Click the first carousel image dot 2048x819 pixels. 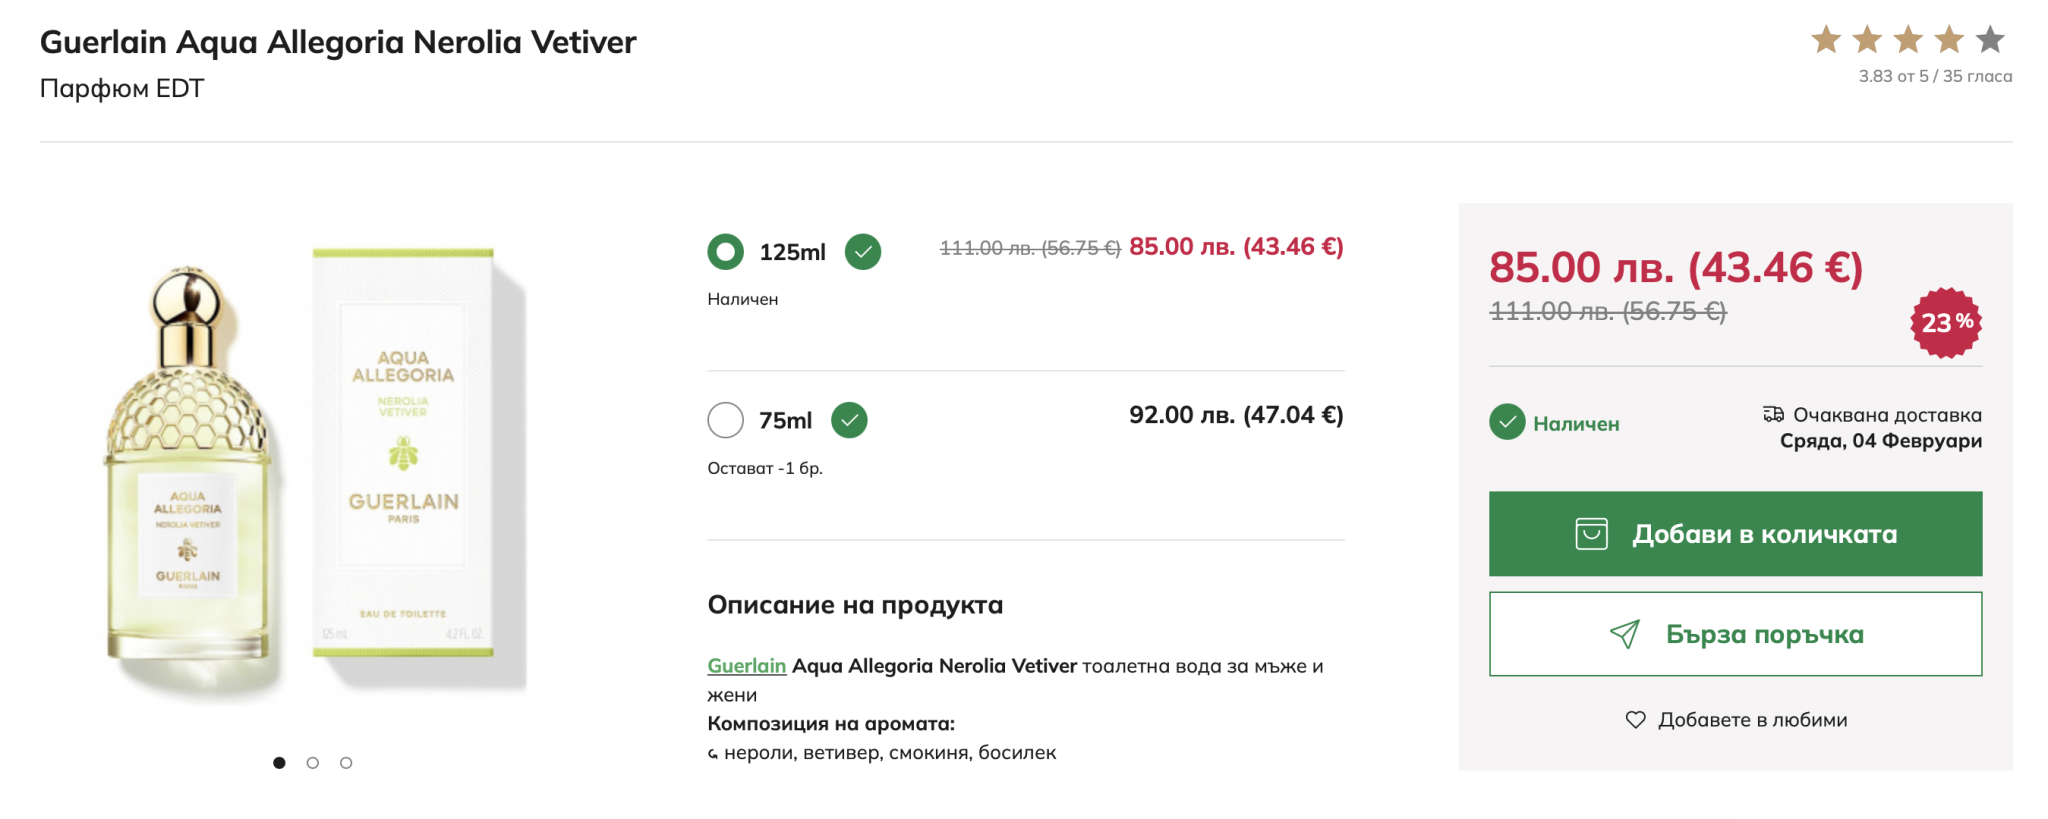[x=279, y=763]
